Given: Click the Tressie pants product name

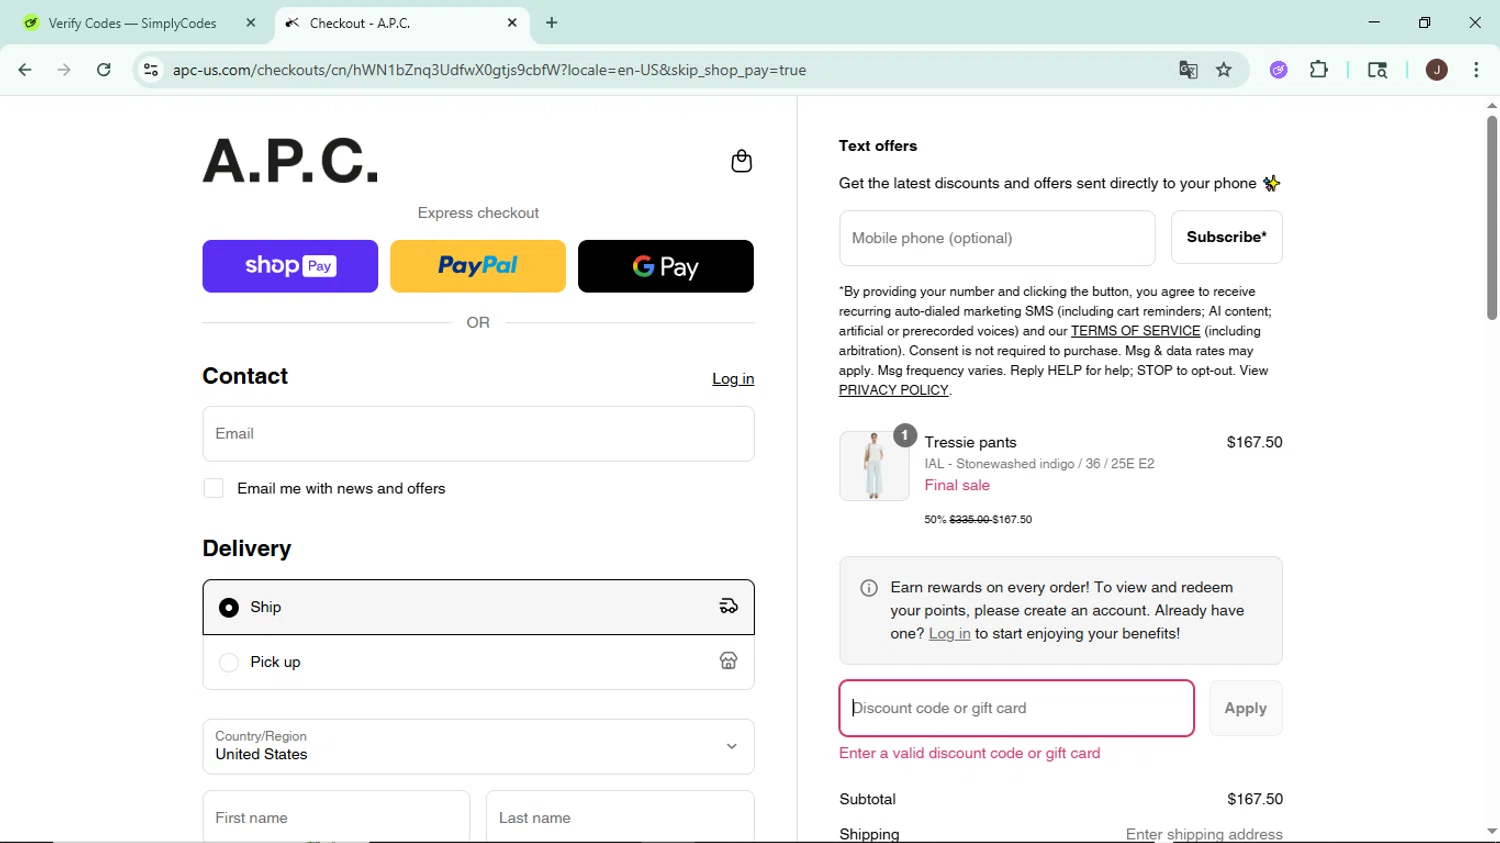Looking at the screenshot, I should [x=970, y=442].
